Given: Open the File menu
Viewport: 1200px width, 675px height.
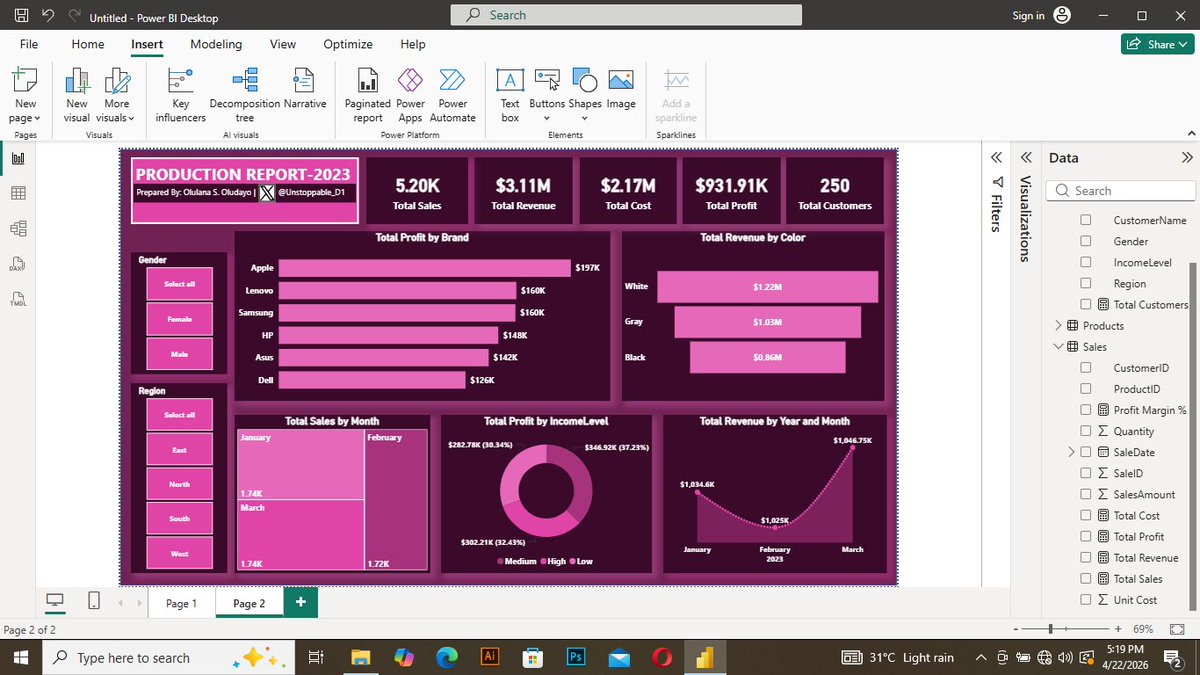Looking at the screenshot, I should click(29, 44).
